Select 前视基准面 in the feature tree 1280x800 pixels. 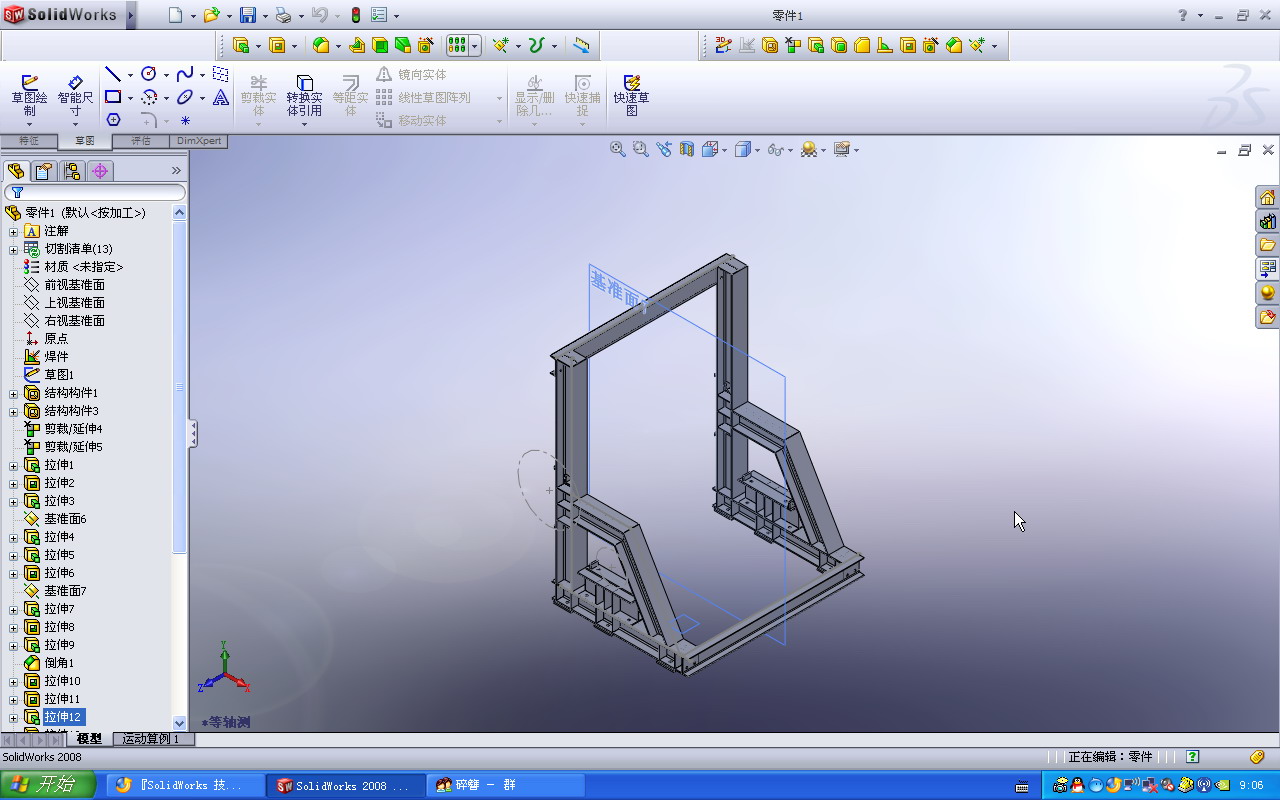coord(74,285)
